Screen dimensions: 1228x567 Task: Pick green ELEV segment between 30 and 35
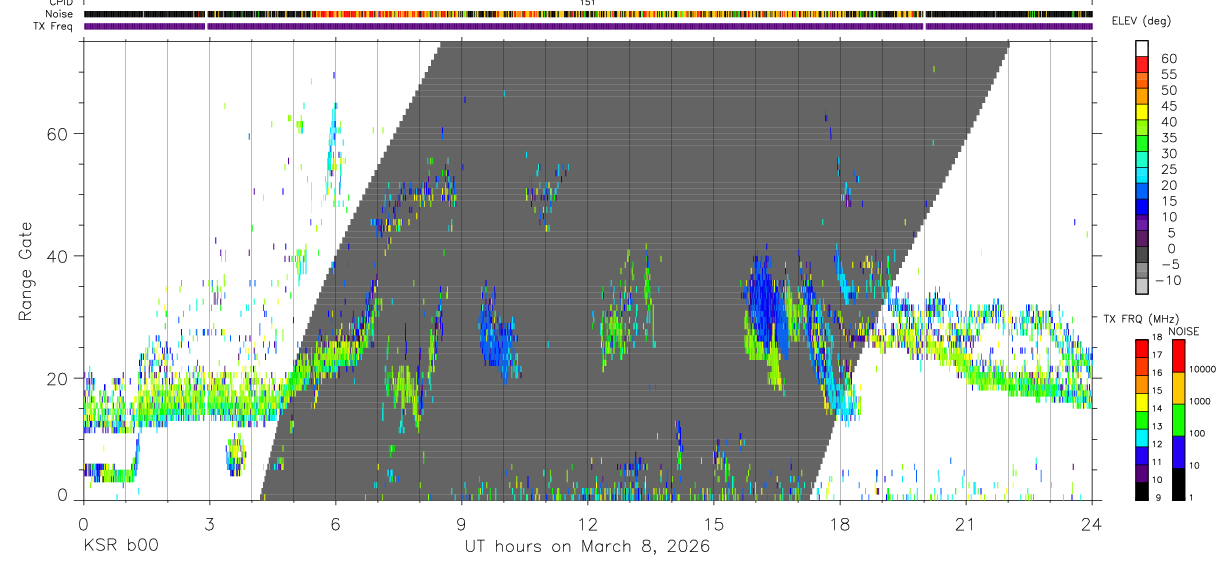pos(1142,142)
